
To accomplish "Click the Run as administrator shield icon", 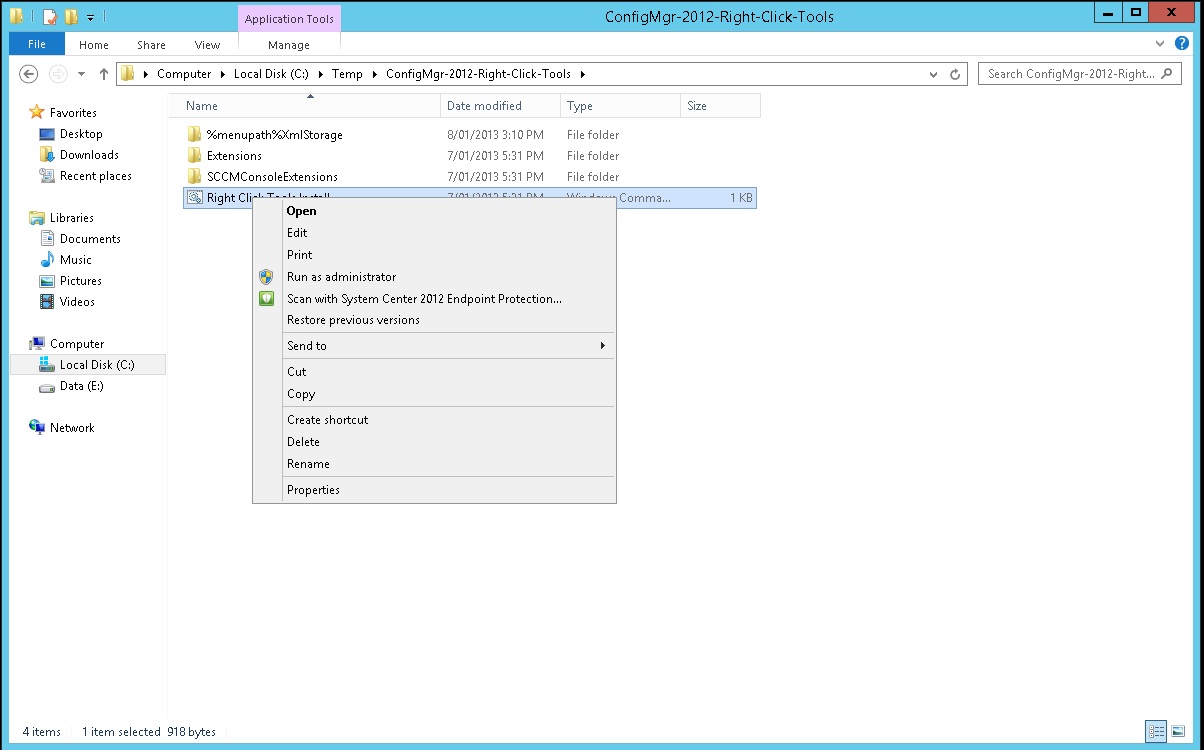I will coord(266,277).
